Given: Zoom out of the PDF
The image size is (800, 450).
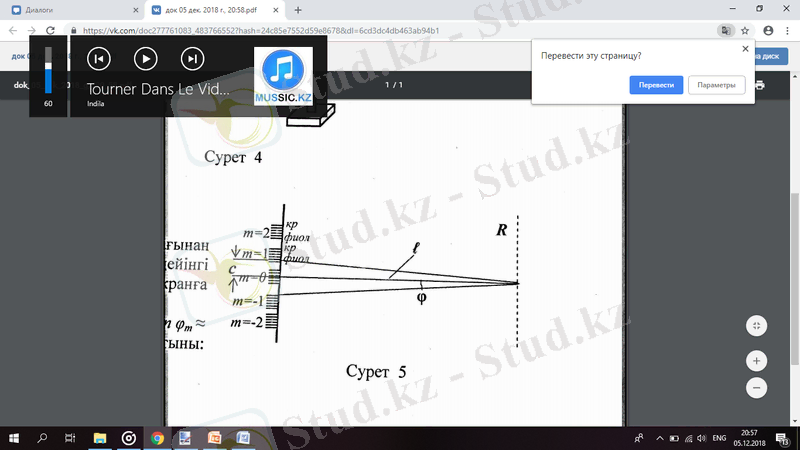Looking at the screenshot, I should click(756, 388).
